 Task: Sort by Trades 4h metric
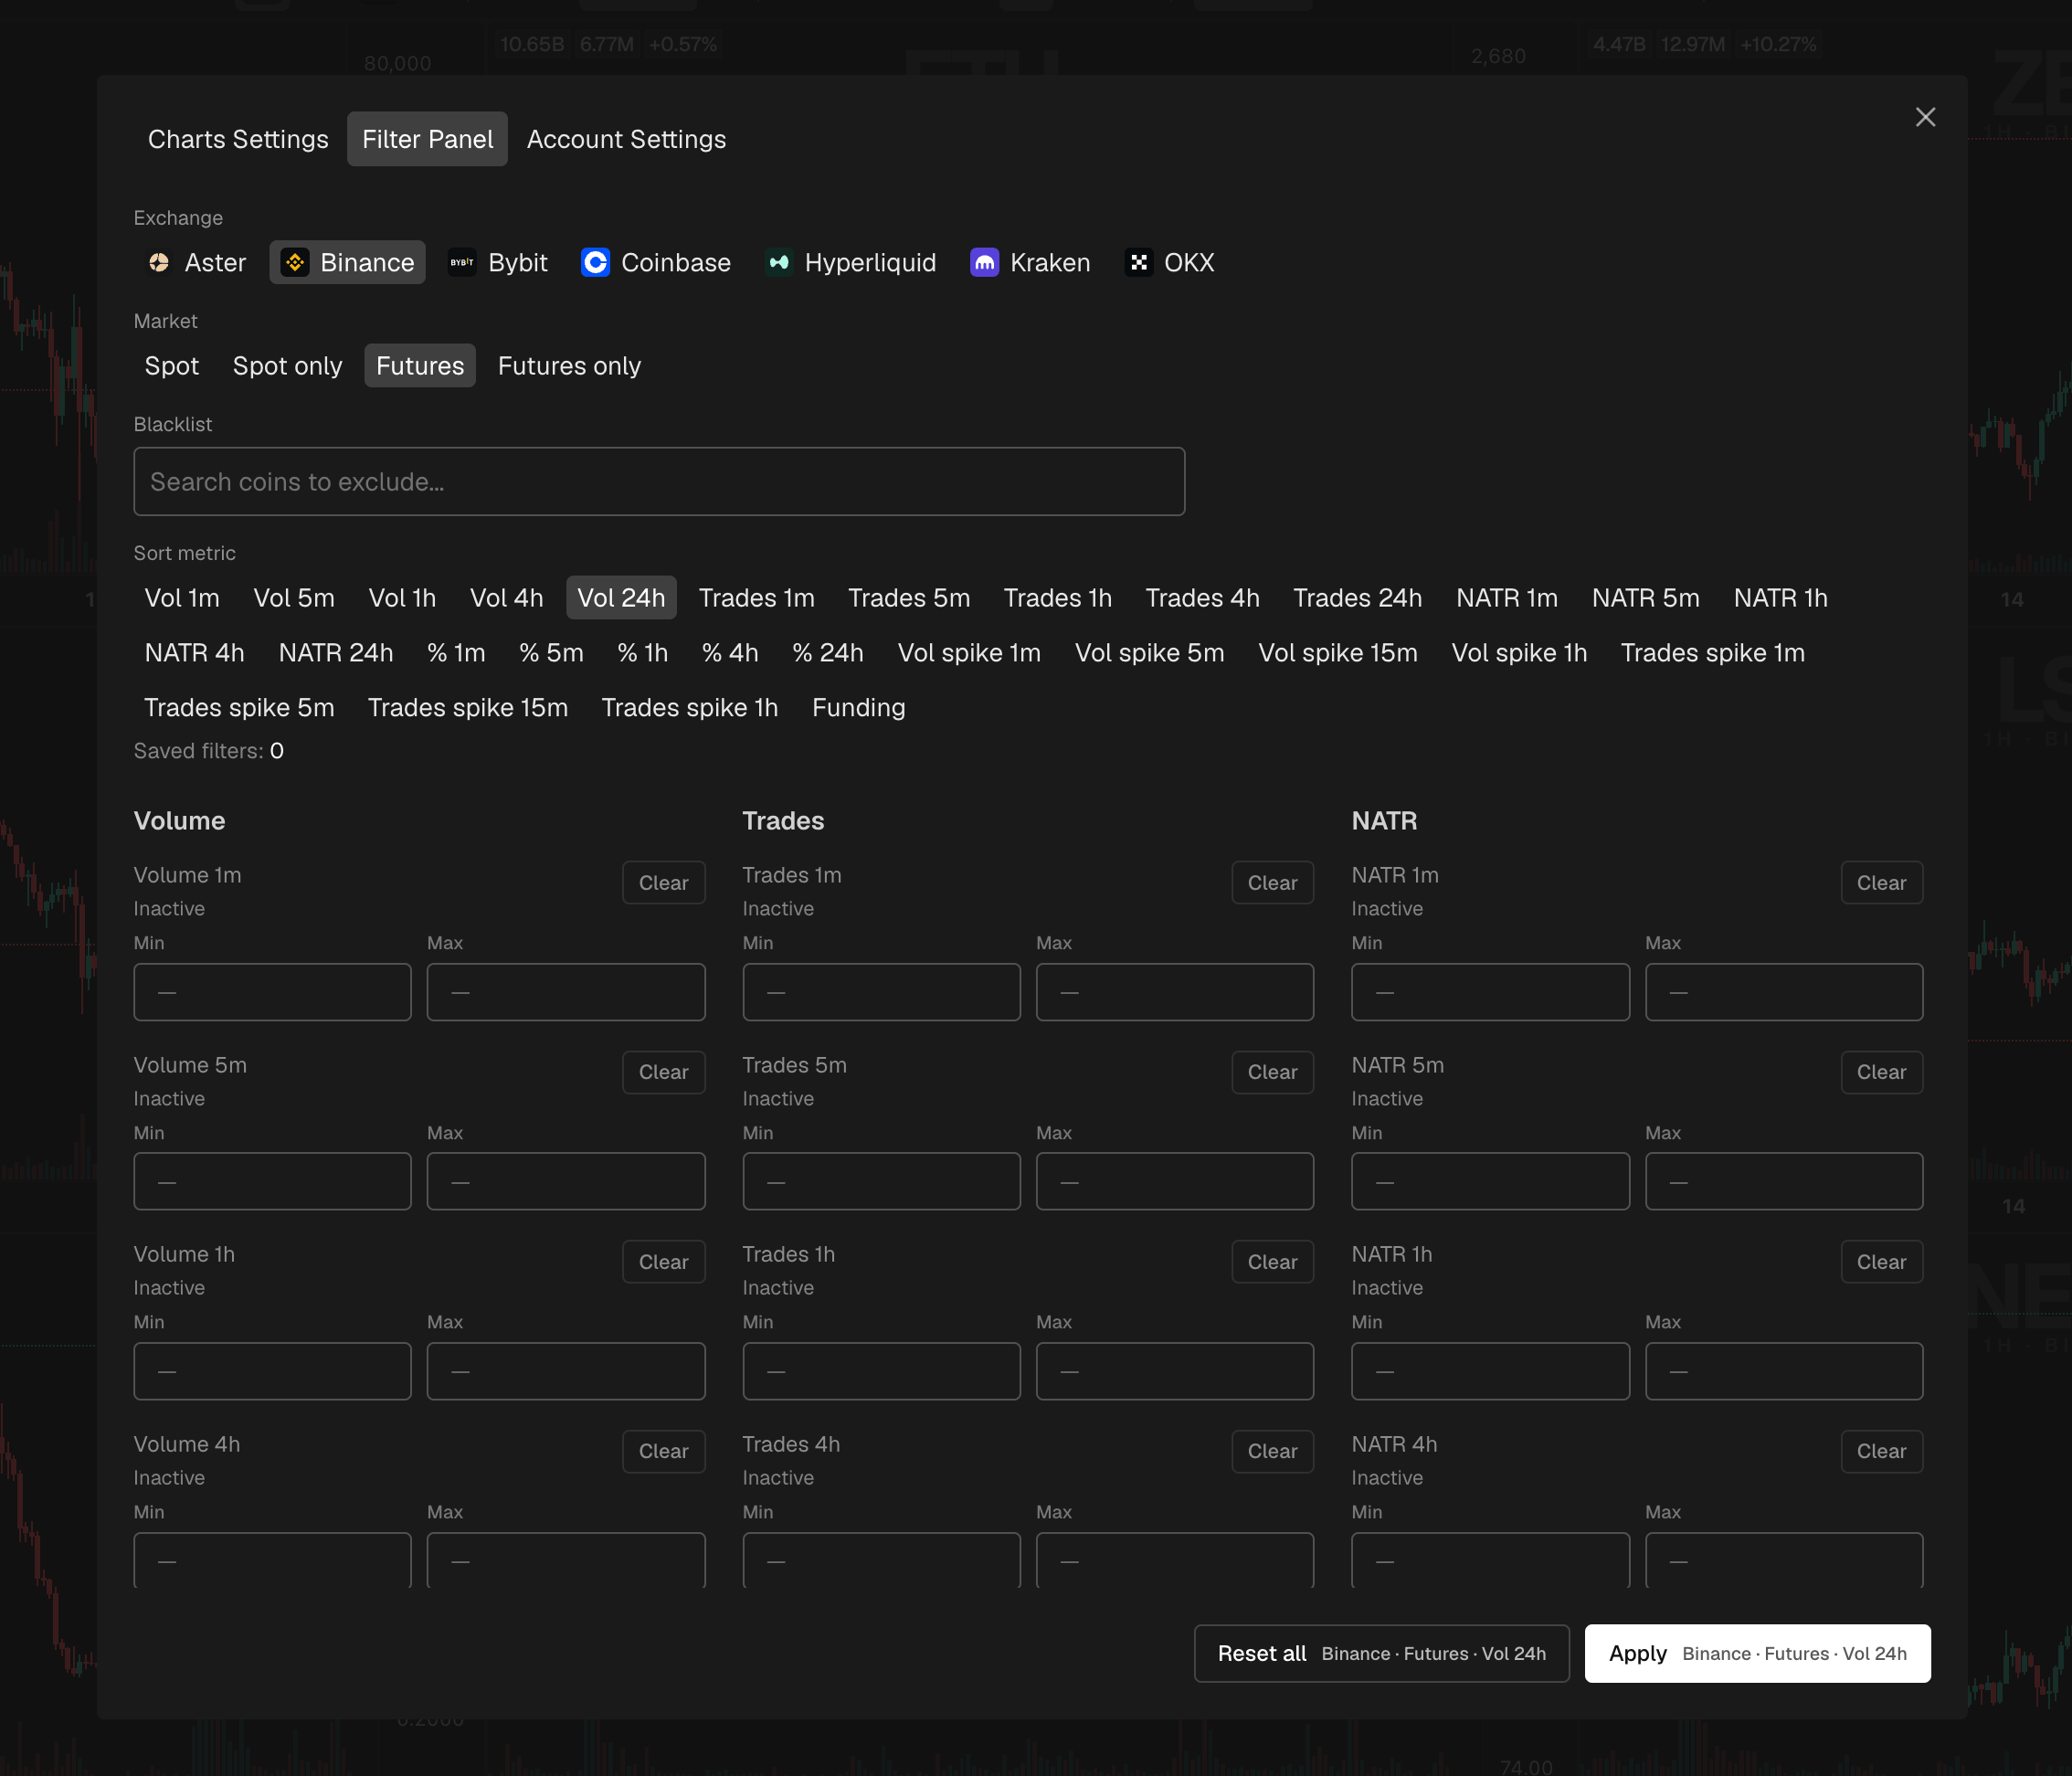[1202, 598]
